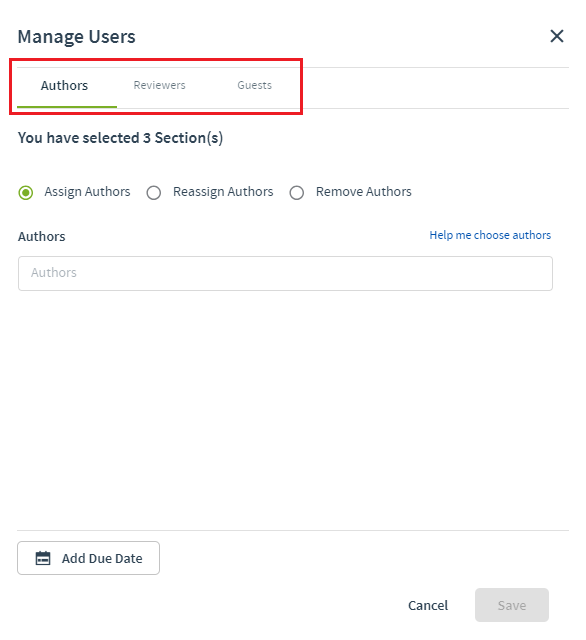Image resolution: width=586 pixels, height=640 pixels.
Task: Enable the Remove Authors radio circle
Action: coord(296,193)
